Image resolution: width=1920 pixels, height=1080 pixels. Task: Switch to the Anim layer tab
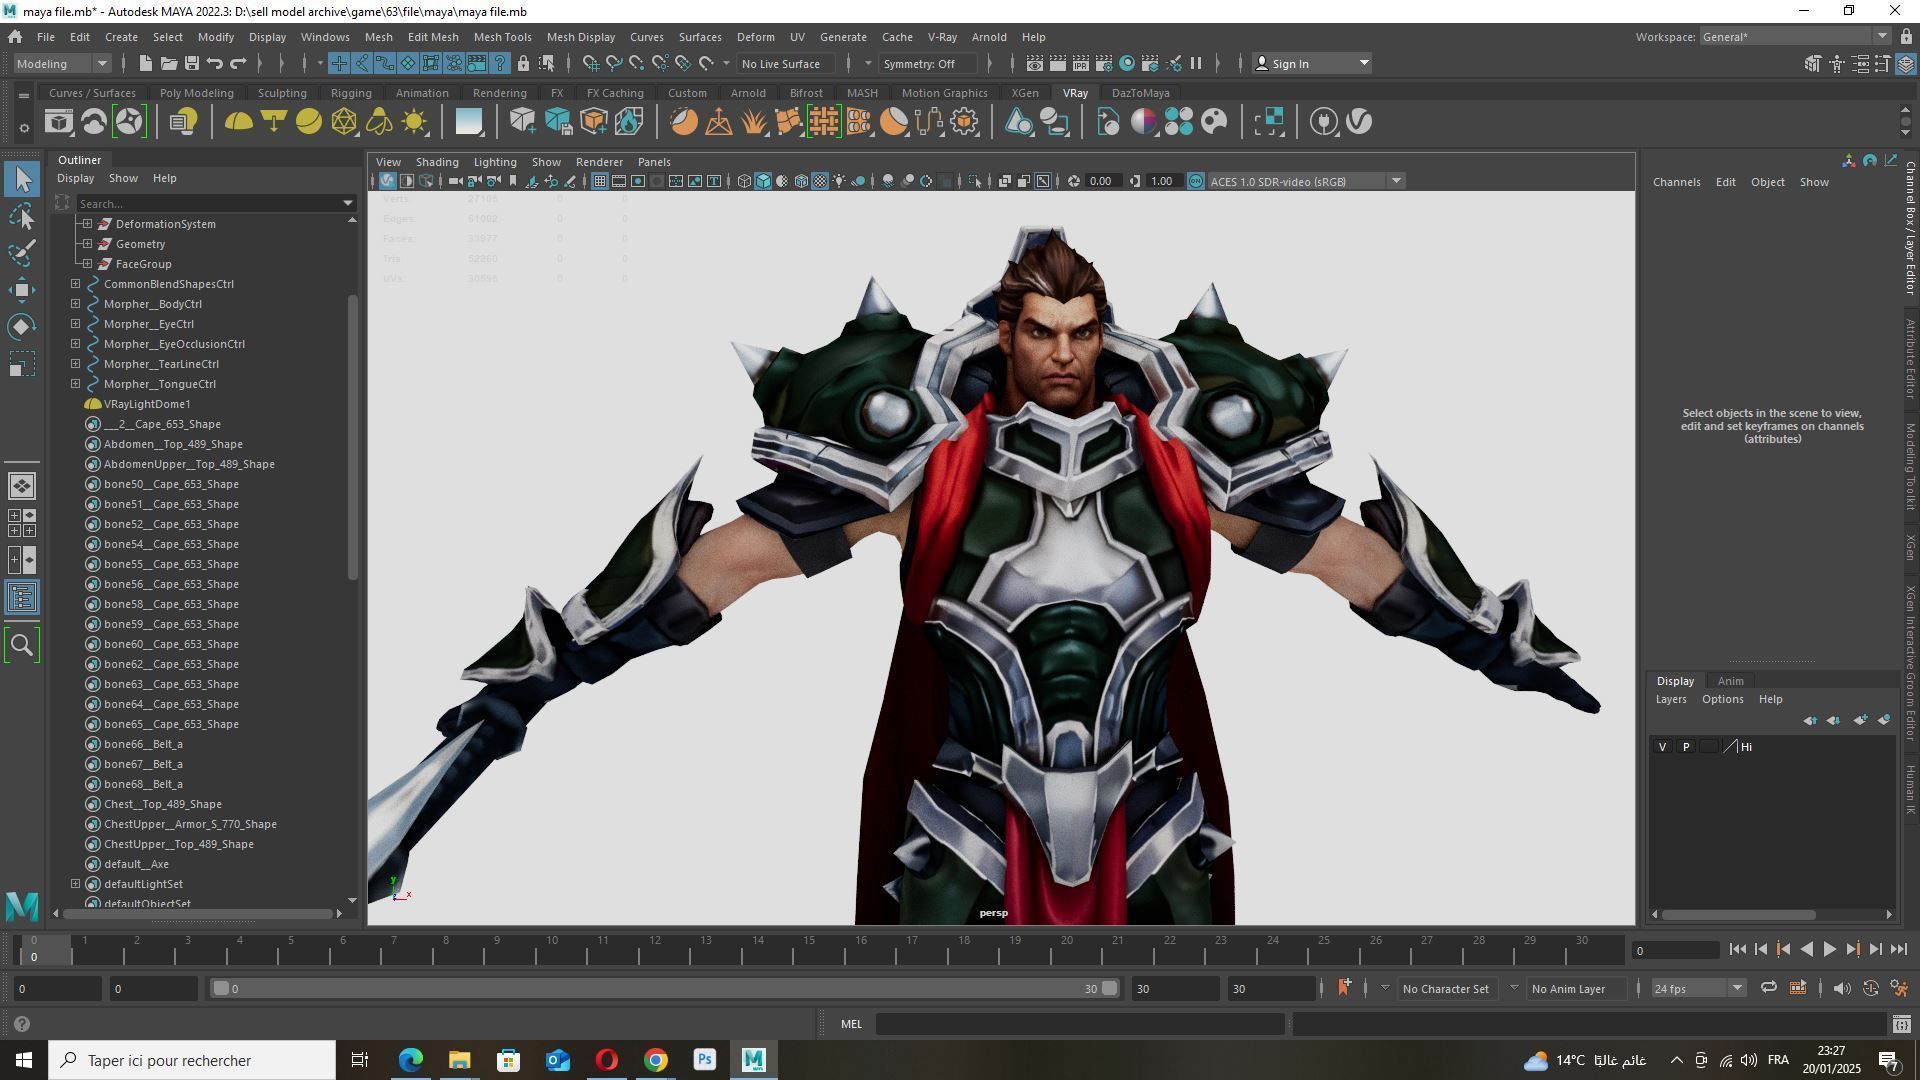pyautogui.click(x=1730, y=681)
